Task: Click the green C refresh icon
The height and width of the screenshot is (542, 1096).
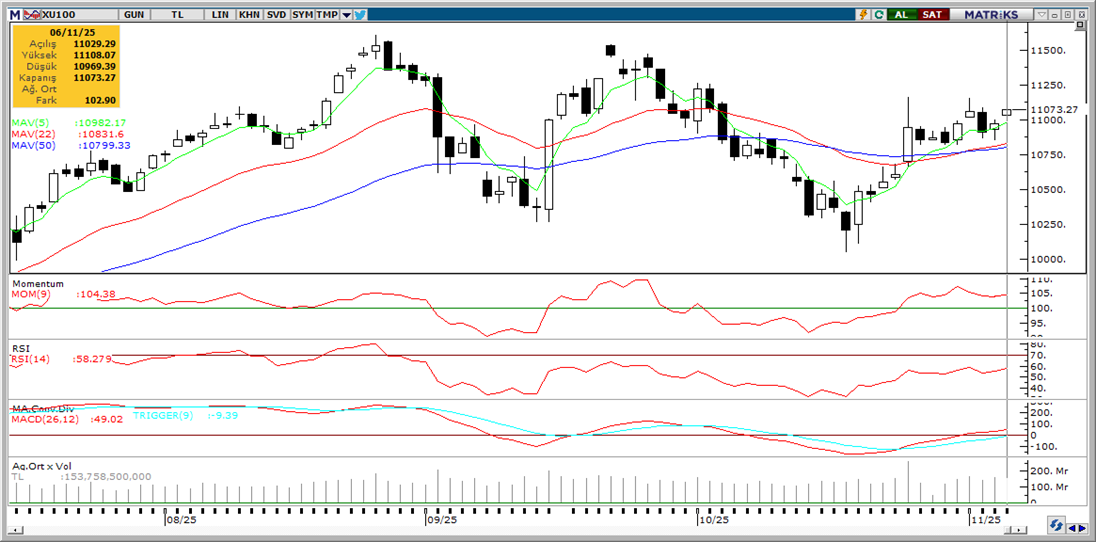Action: (878, 15)
